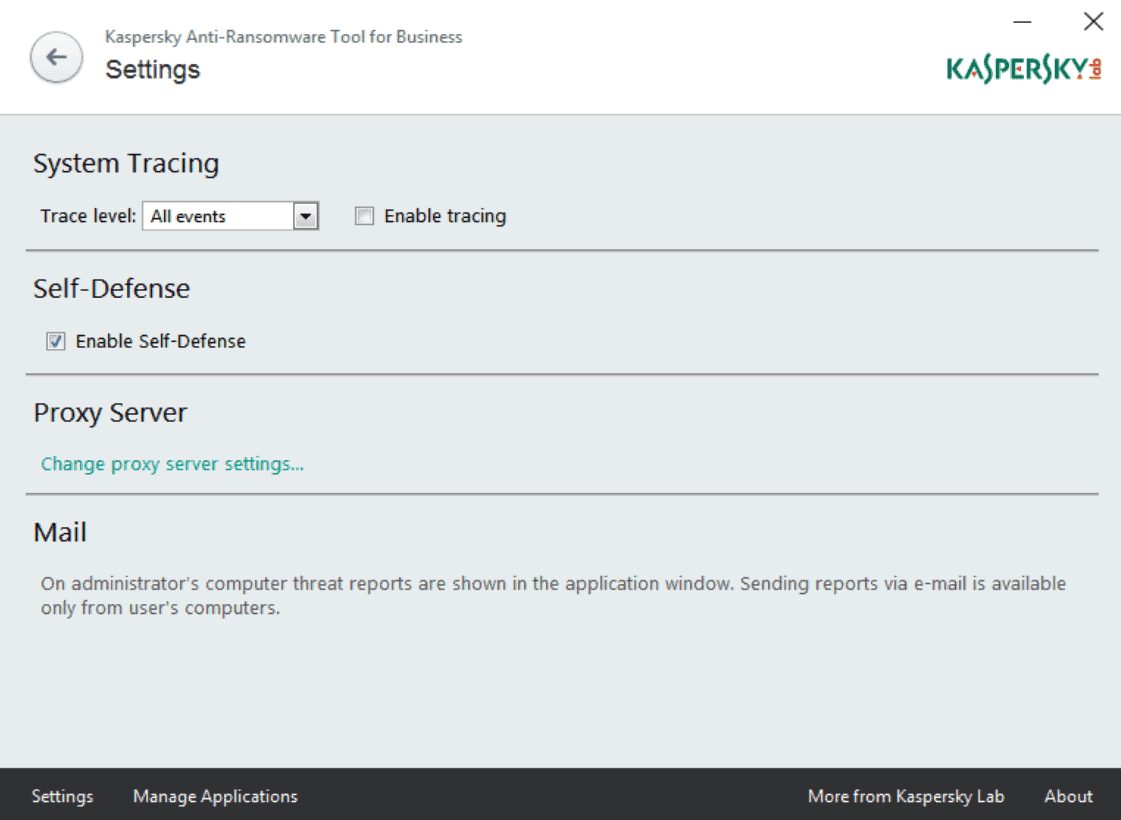Screen dimensions: 1121x820
Task: Enable the 'Enable tracing' checkbox
Action: 365,215
